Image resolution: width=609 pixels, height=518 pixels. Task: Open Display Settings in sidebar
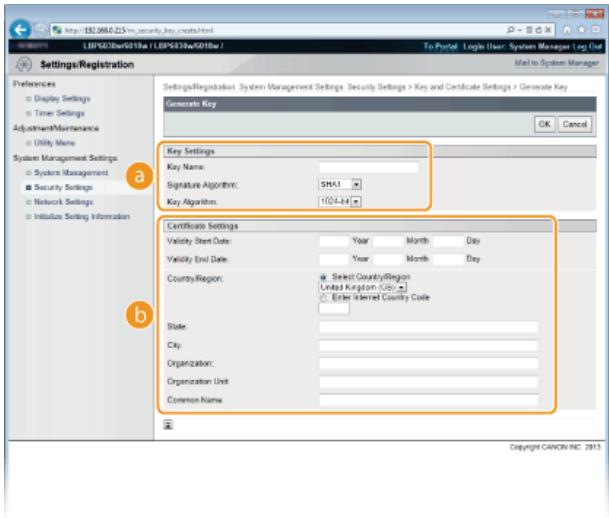click(x=62, y=98)
